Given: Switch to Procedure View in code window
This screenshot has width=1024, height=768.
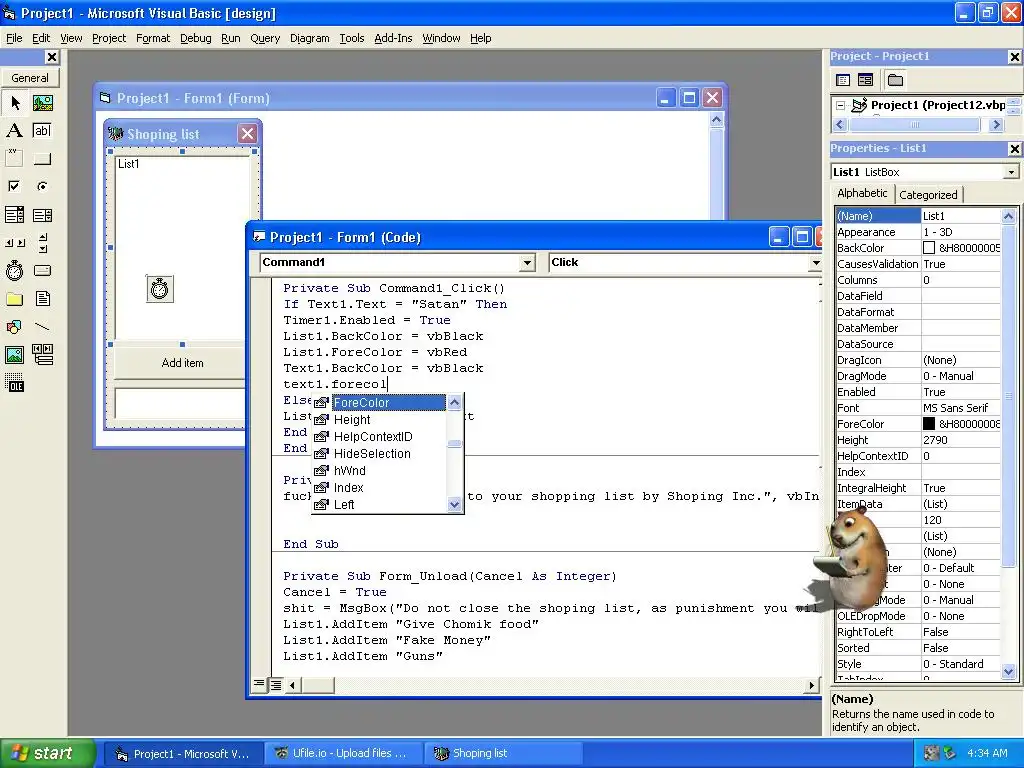Looking at the screenshot, I should [x=259, y=684].
